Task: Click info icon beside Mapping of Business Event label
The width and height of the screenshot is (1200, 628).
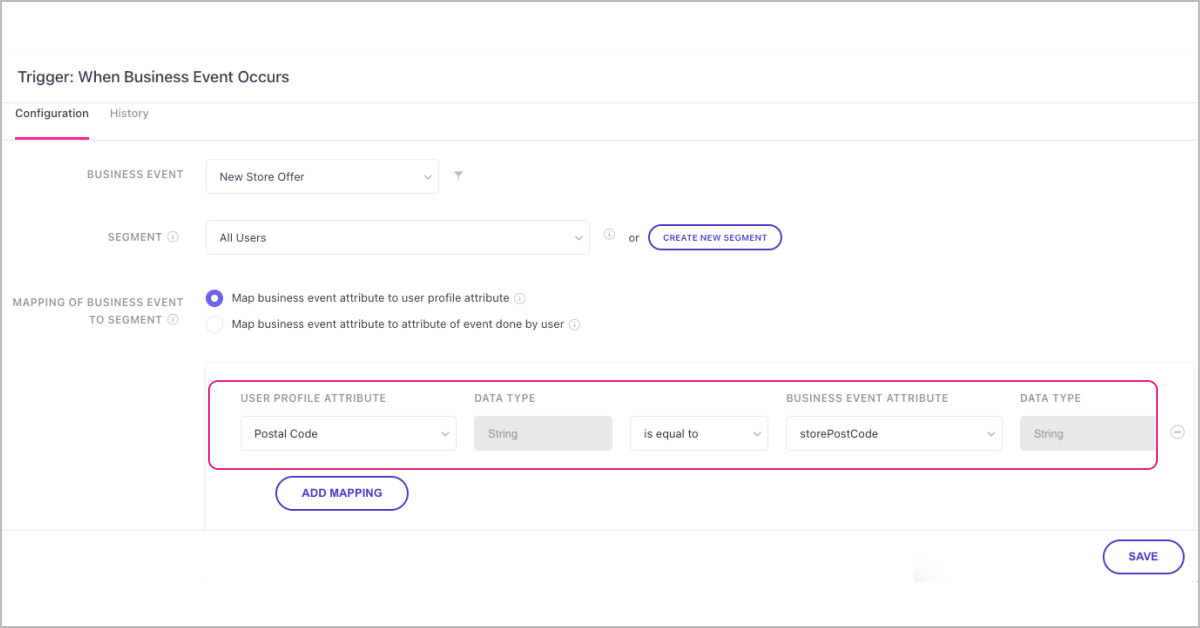Action: (173, 320)
